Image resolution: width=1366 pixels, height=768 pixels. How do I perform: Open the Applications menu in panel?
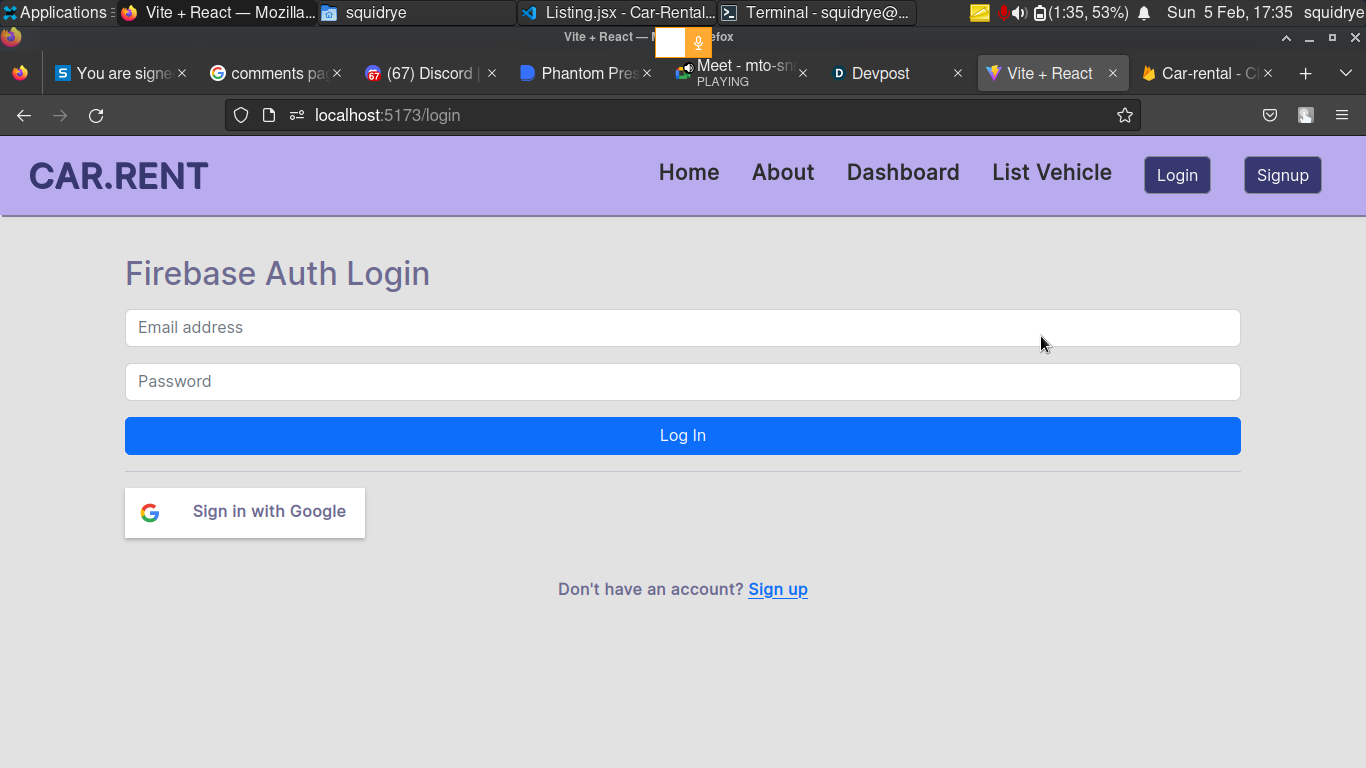pos(57,13)
